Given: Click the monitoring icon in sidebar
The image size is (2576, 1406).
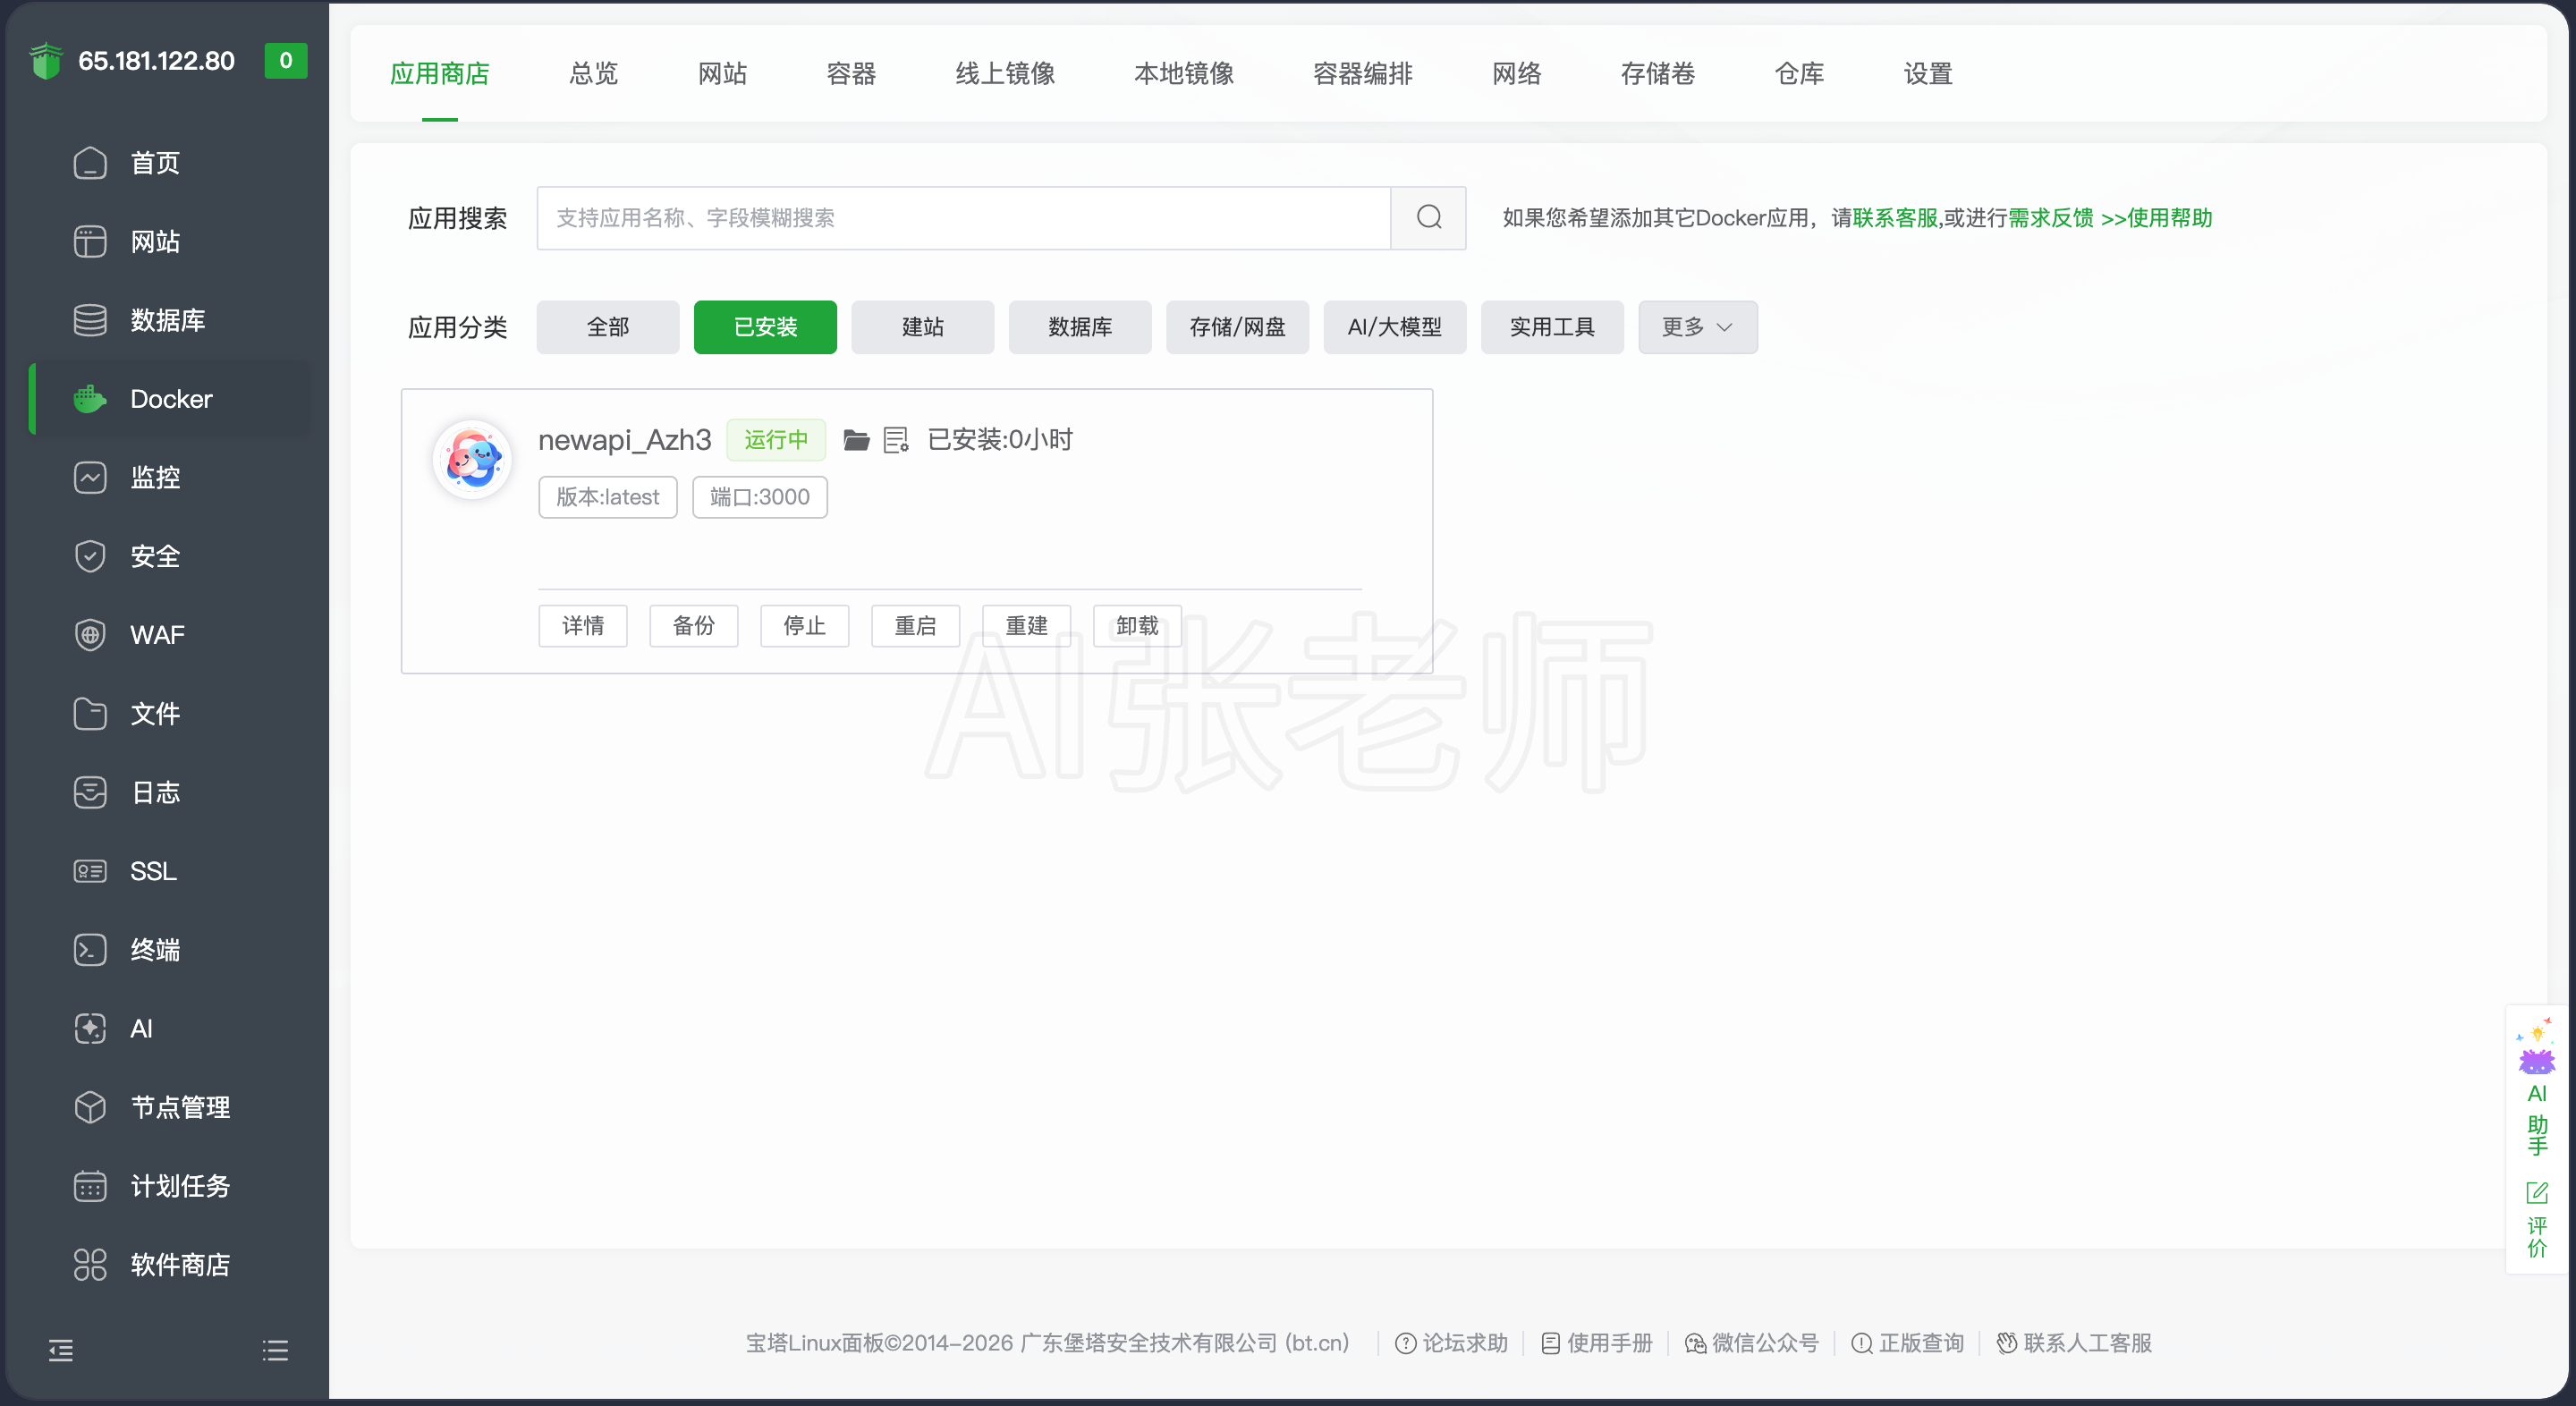Looking at the screenshot, I should tap(90, 478).
